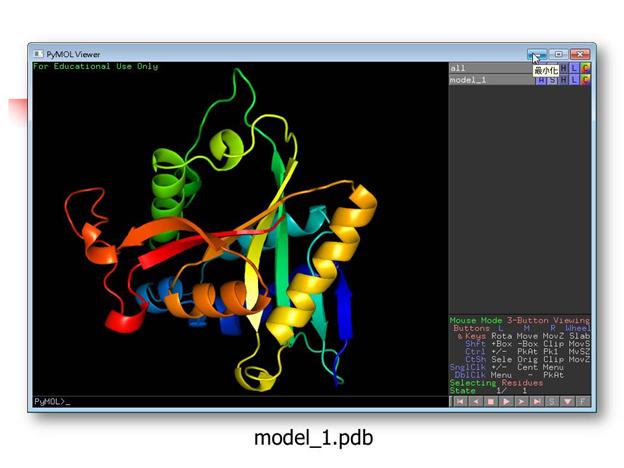The width and height of the screenshot is (624, 468).
Task: Toggle sequence viewer S button
Action: 552,402
